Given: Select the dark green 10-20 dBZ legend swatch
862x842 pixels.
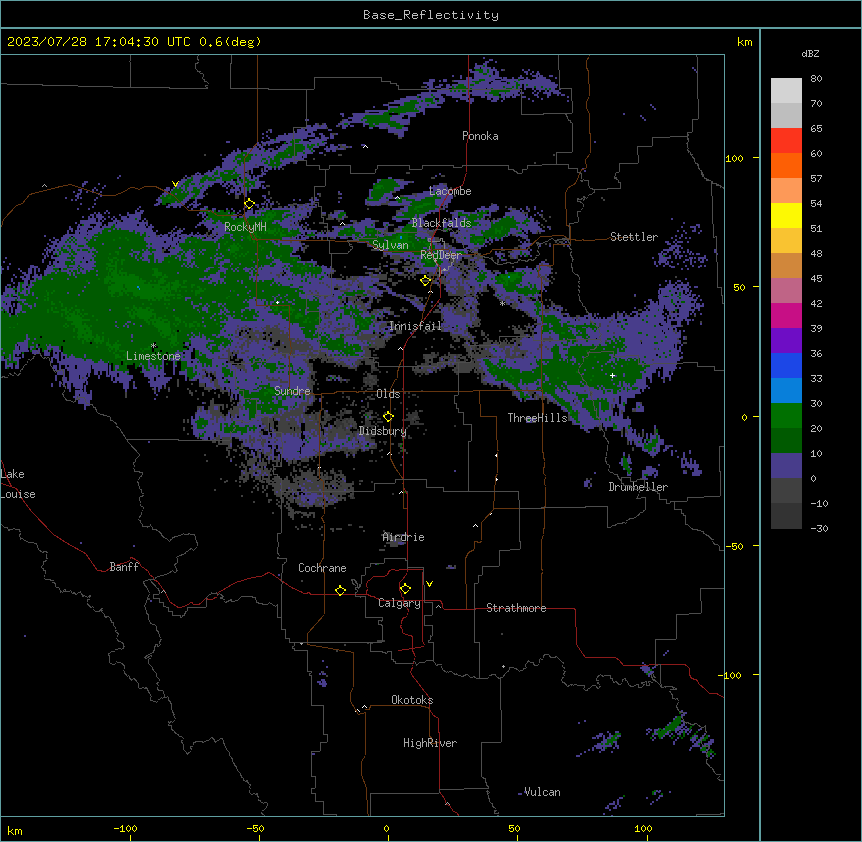Looking at the screenshot, I should 786,441.
